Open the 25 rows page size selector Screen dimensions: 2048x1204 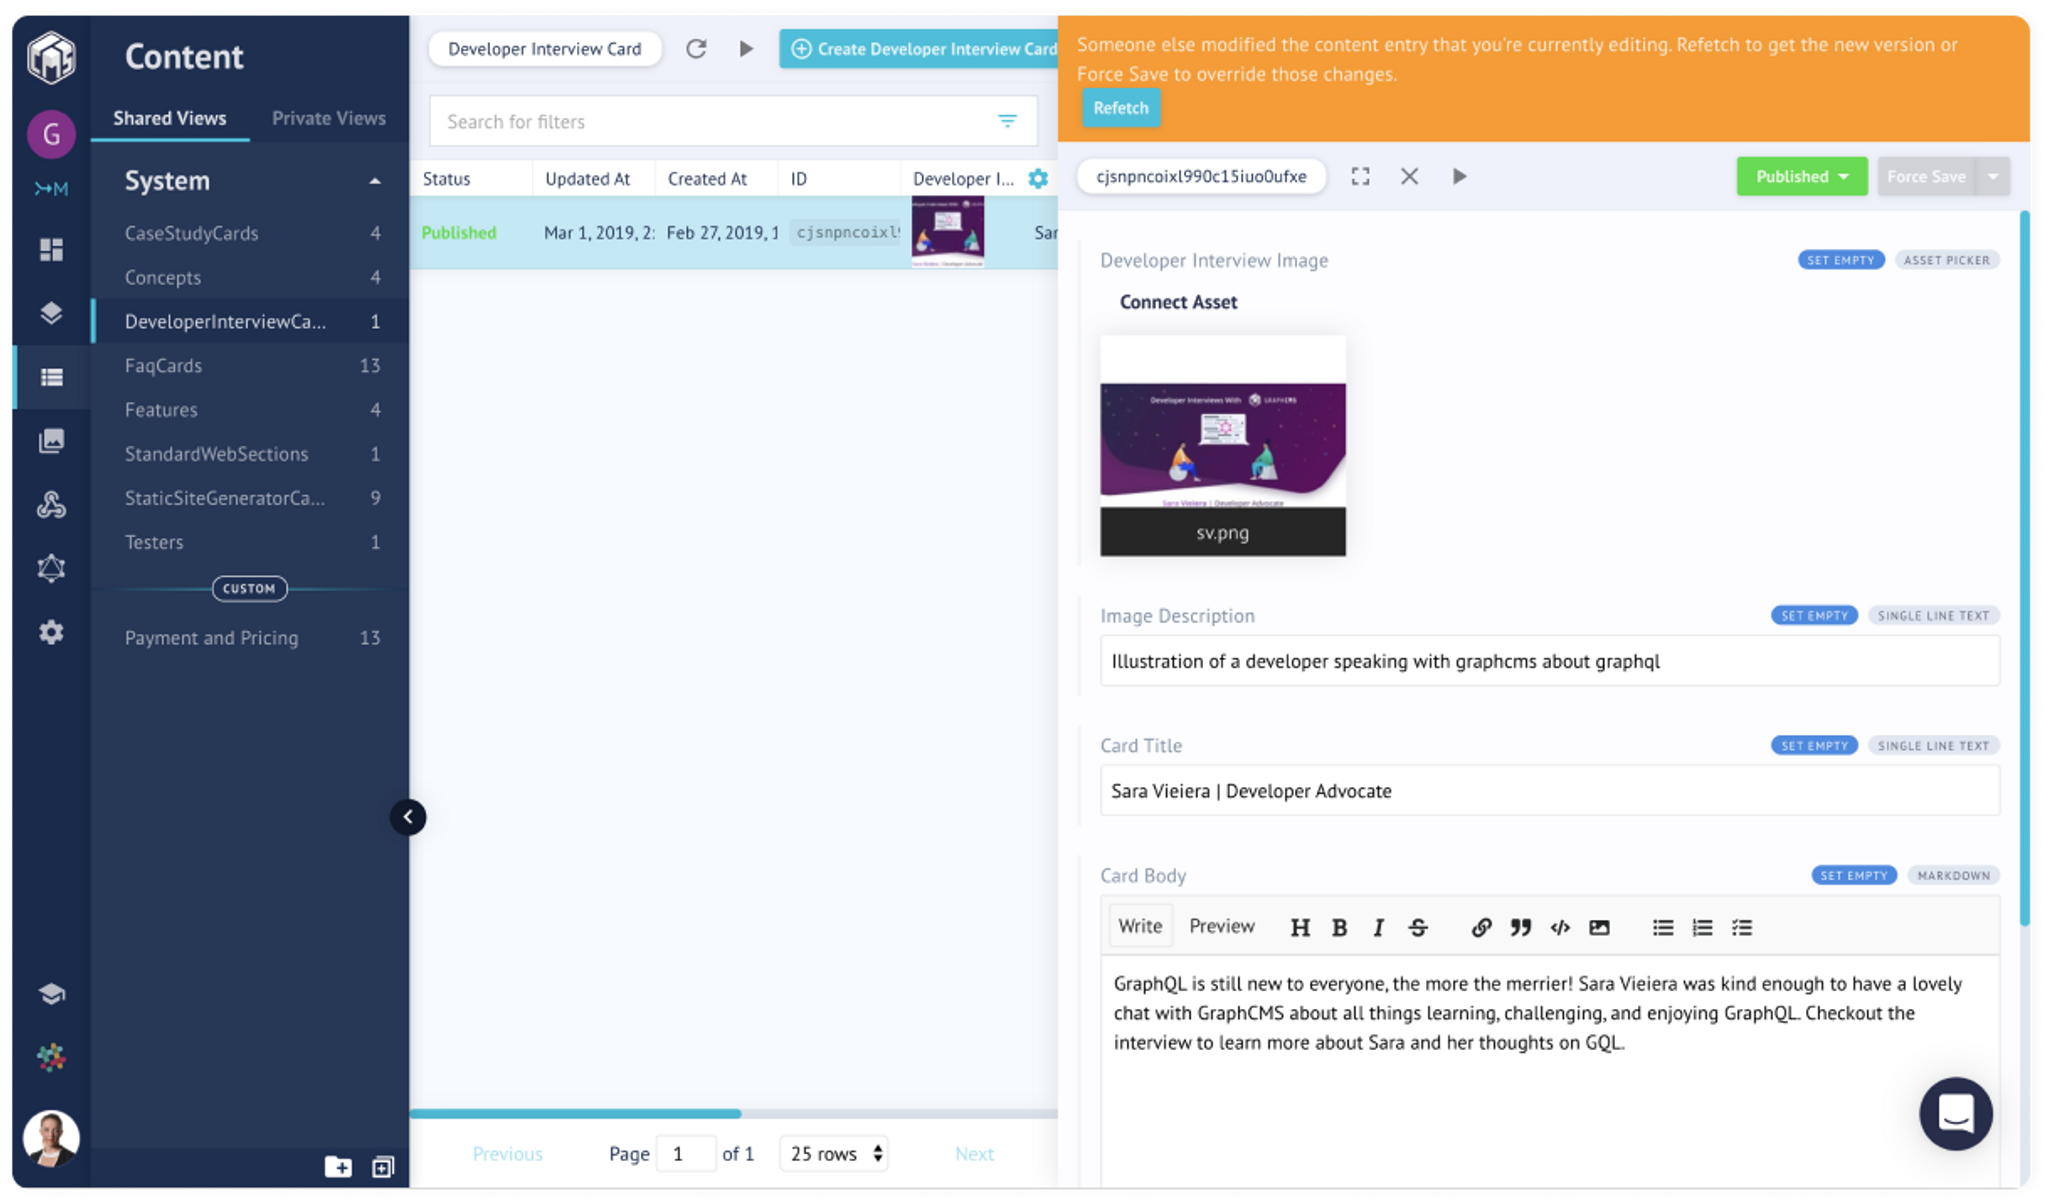click(x=835, y=1154)
